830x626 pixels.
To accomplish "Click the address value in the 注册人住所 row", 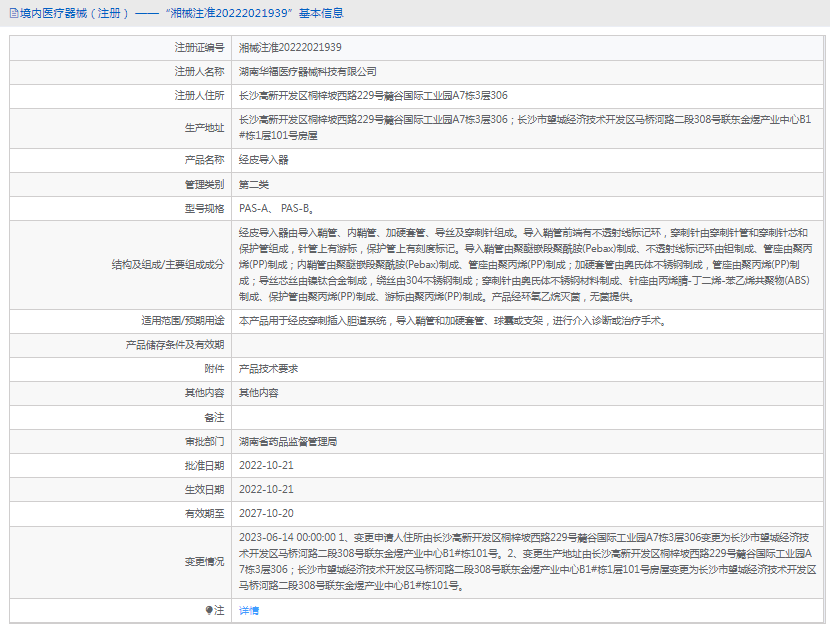I will tap(373, 95).
